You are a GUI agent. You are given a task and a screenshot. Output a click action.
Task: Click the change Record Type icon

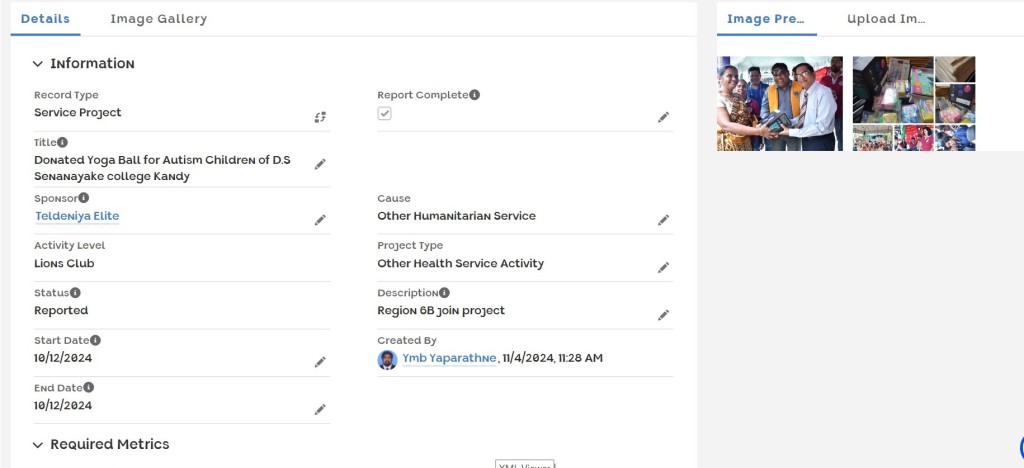coord(320,117)
